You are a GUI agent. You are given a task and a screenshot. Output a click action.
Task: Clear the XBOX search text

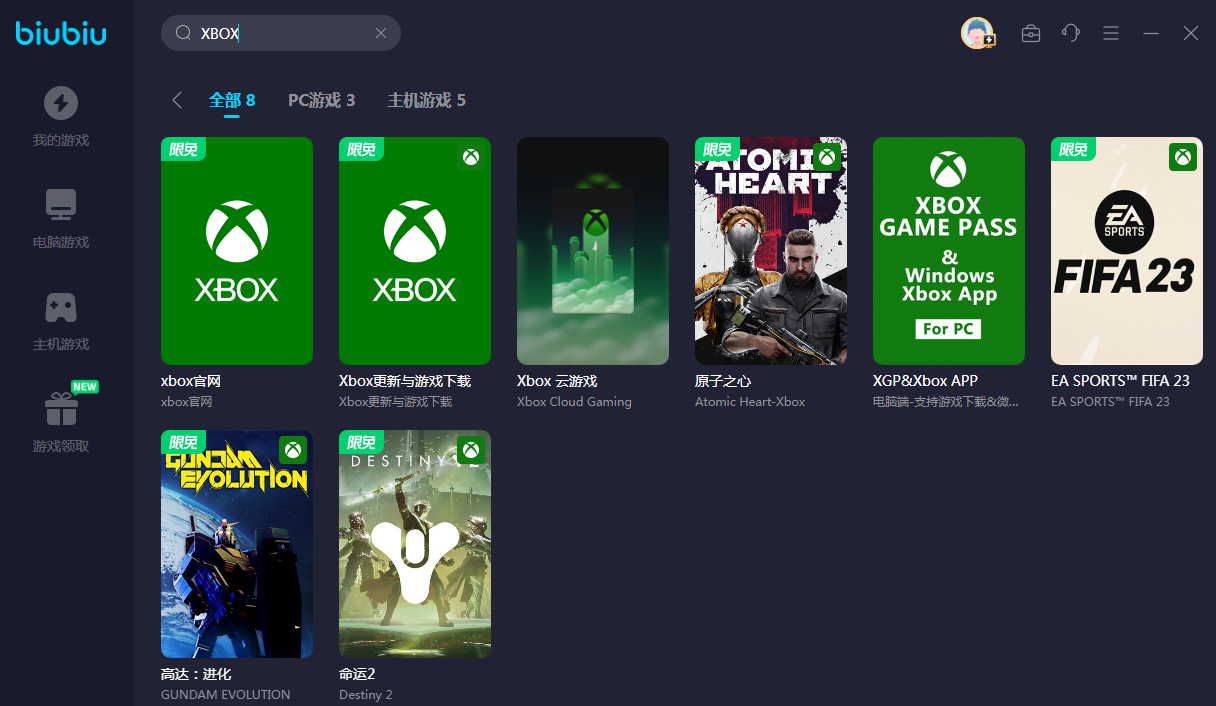[381, 33]
